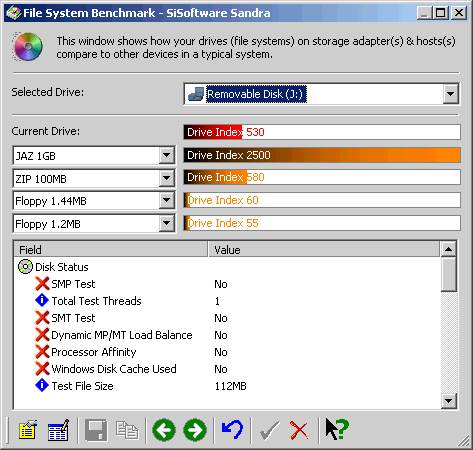Expand the JAZ 1GB reference dropdown
Image resolution: width=473 pixels, height=450 pixels.
coord(166,155)
